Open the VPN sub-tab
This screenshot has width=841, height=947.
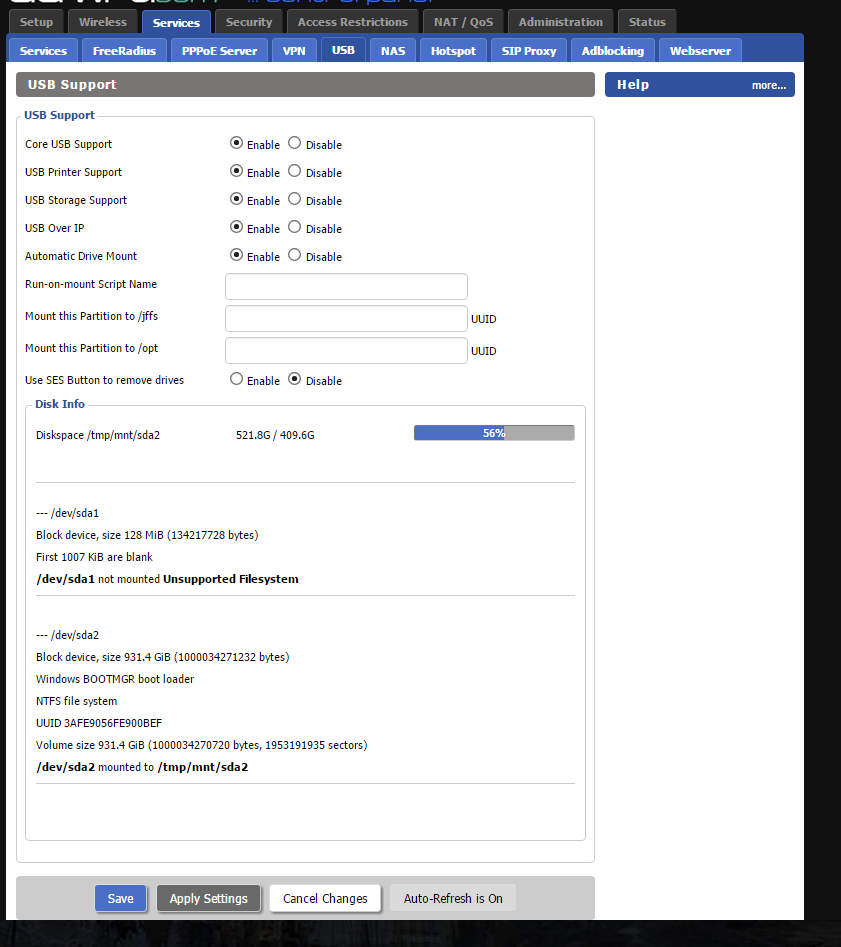294,51
